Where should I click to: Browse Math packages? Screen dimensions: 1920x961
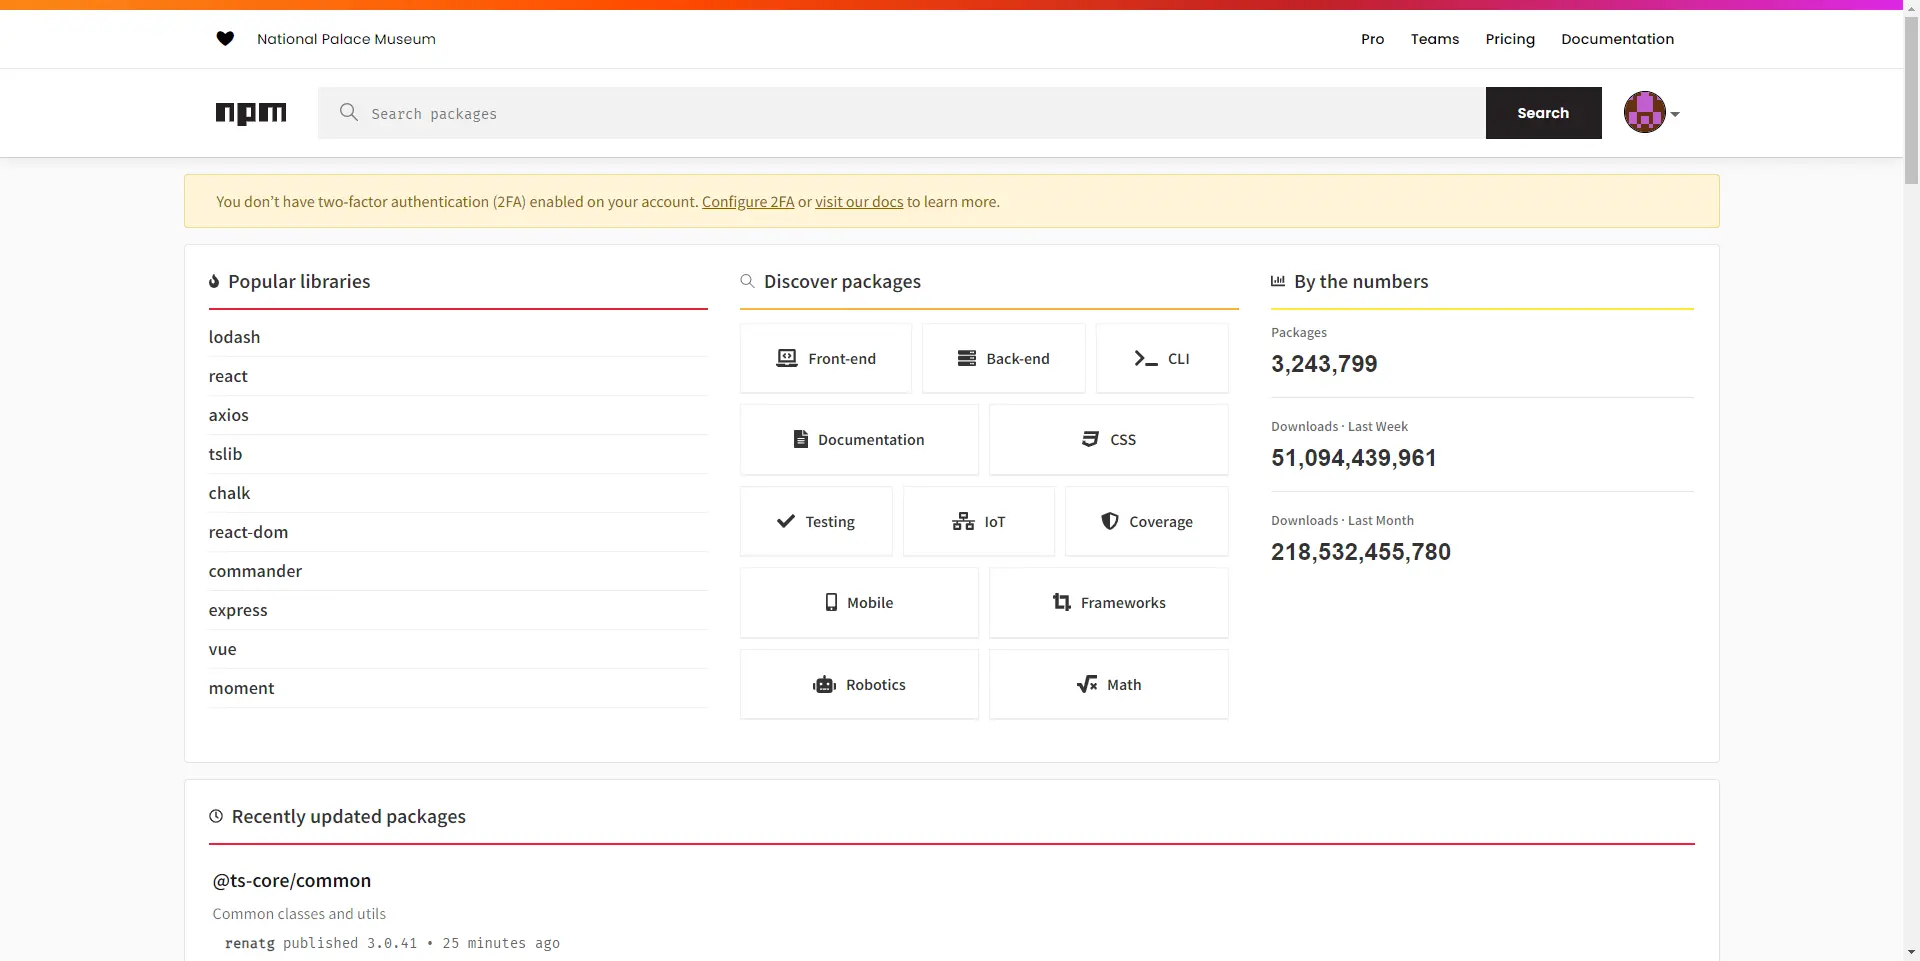coord(1108,684)
